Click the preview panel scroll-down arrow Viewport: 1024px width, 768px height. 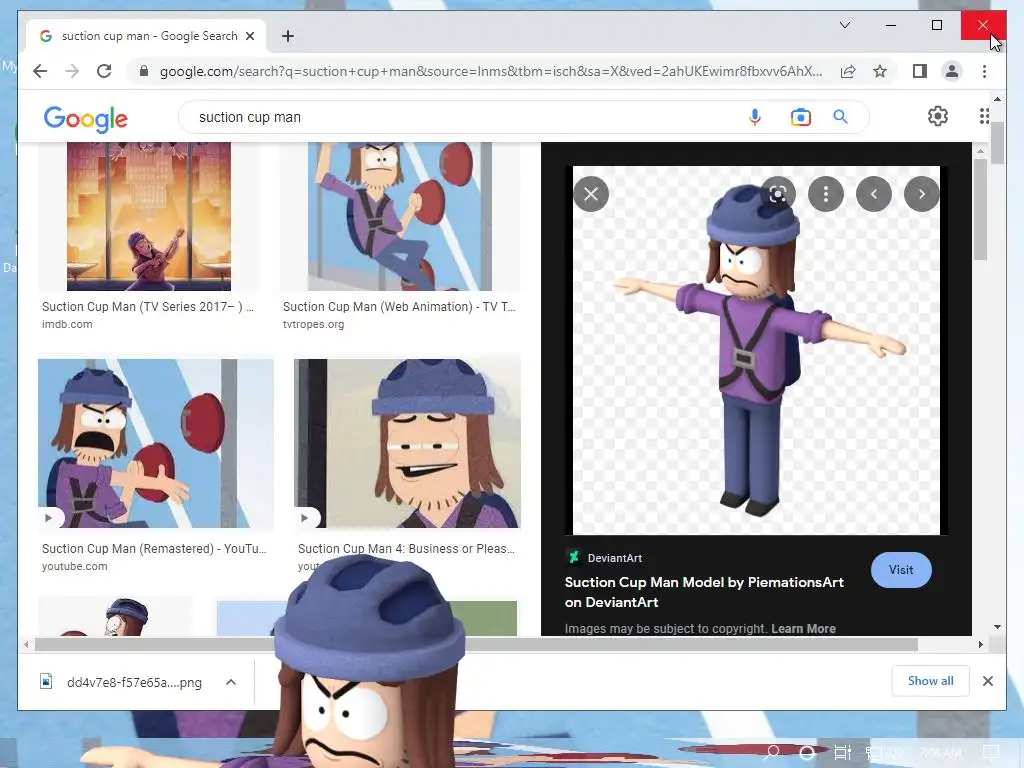997,627
